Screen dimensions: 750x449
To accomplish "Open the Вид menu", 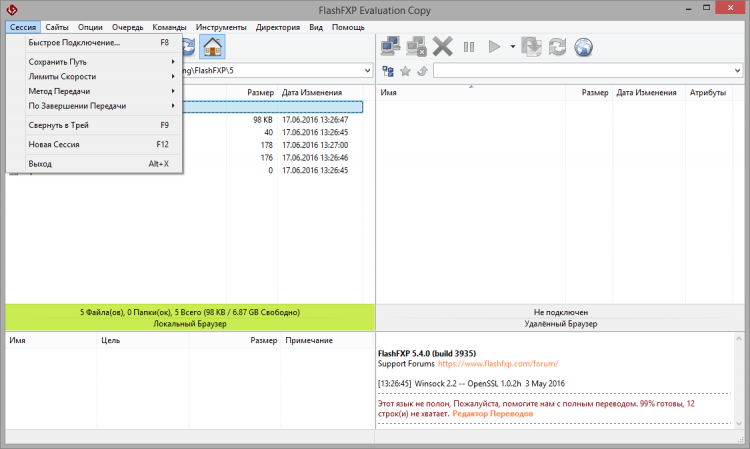I will pos(316,27).
